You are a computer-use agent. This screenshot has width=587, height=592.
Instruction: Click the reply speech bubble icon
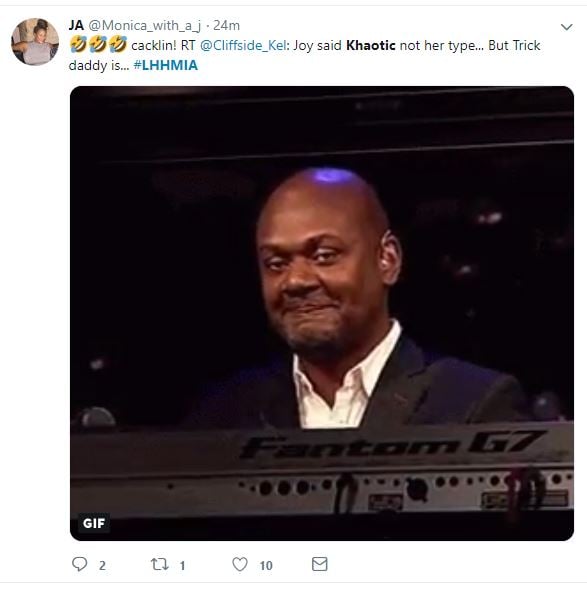[x=79, y=564]
